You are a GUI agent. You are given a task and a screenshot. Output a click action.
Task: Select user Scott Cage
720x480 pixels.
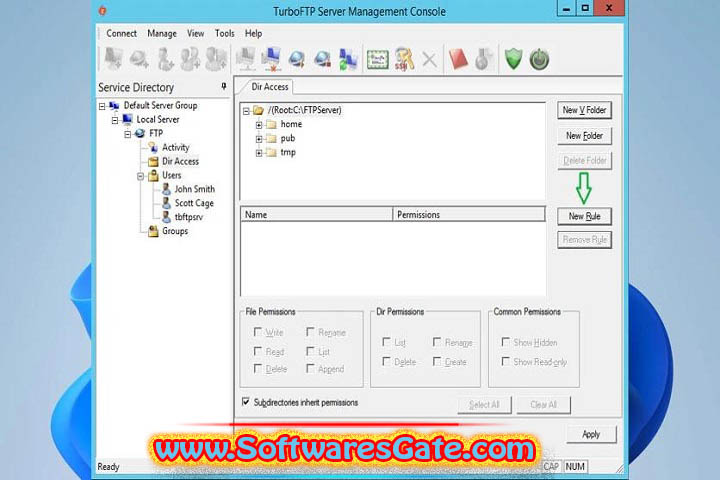[x=194, y=203]
